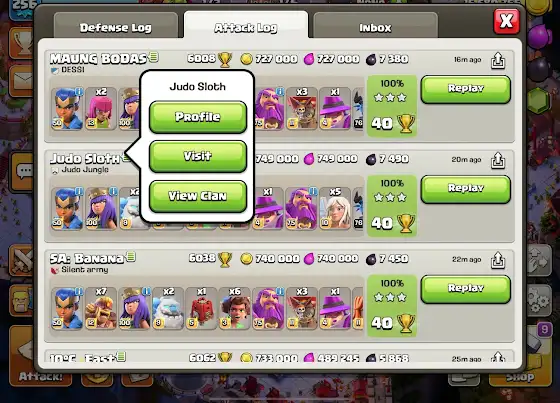560x403 pixels.
Task: Tap the Archer troop in MAUNG BODAS army
Action: pyautogui.click(x=101, y=108)
